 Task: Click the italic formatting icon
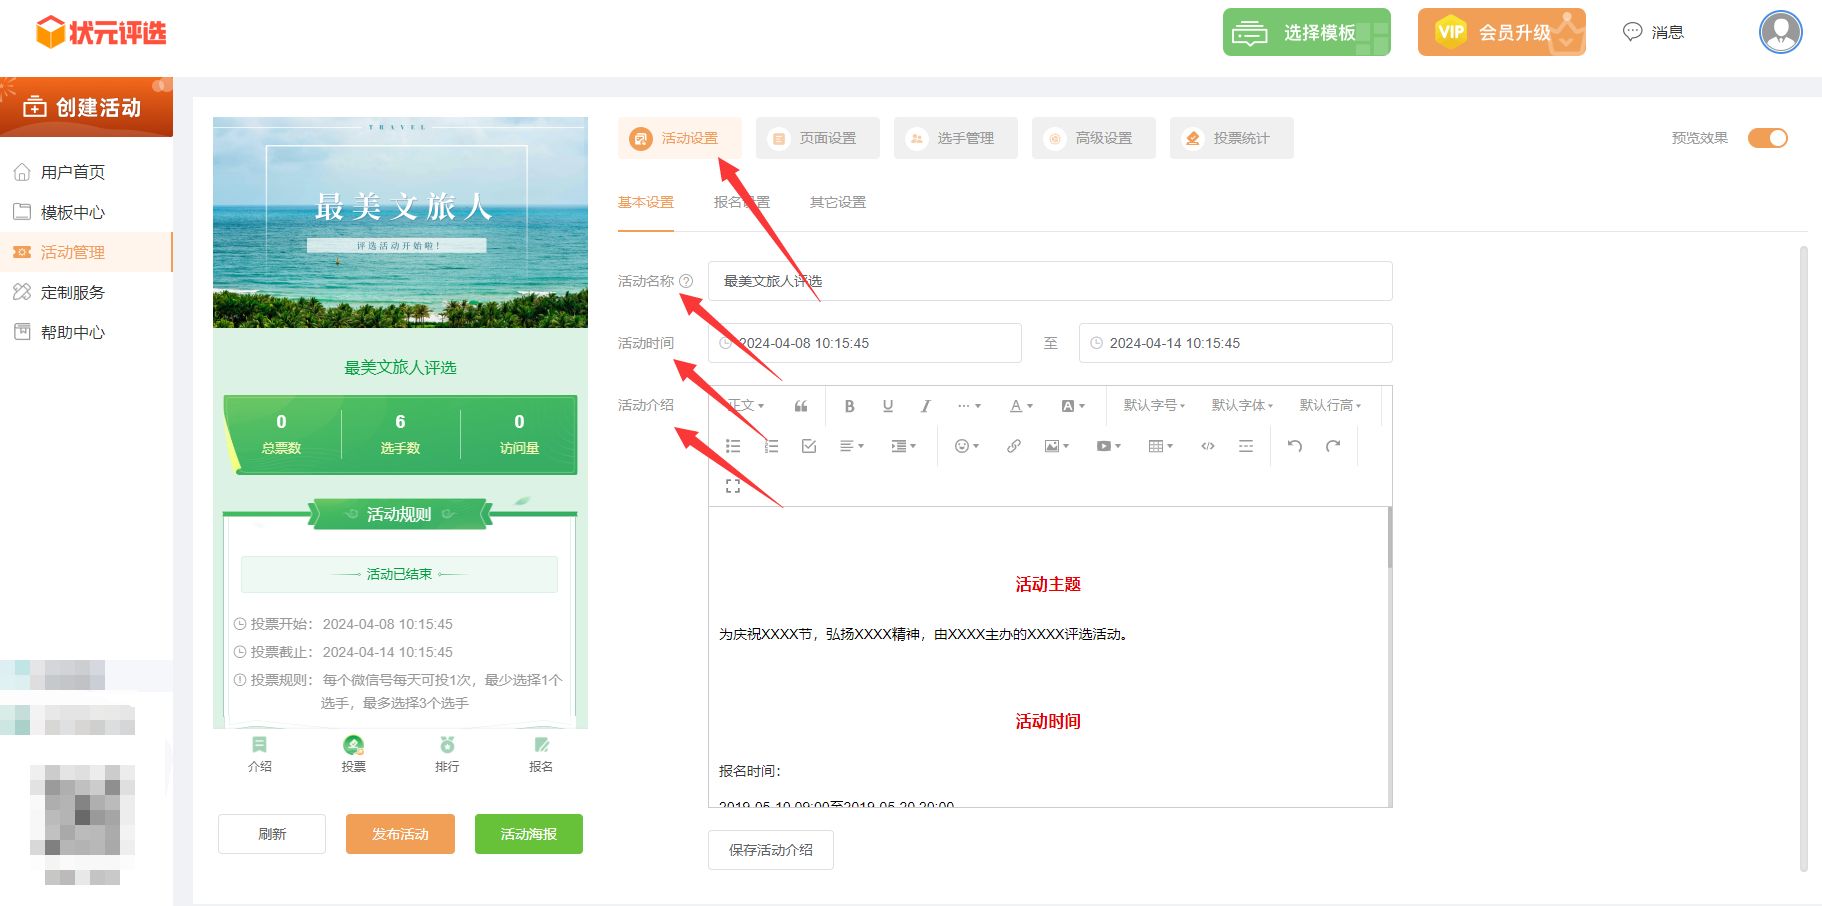tap(925, 406)
